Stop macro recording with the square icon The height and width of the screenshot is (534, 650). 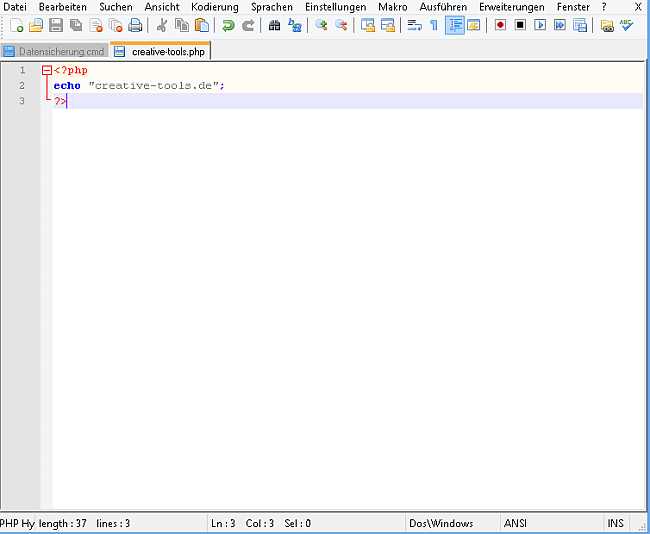pos(520,25)
